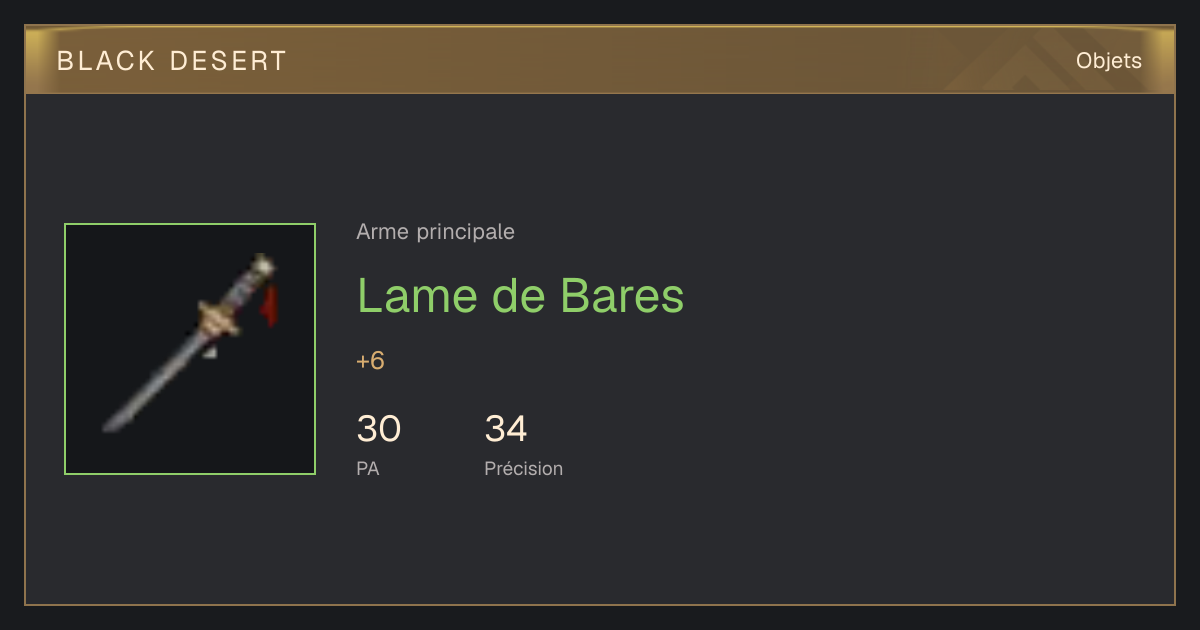This screenshot has height=630, width=1200.
Task: Click the PA value 30
Action: (x=379, y=429)
